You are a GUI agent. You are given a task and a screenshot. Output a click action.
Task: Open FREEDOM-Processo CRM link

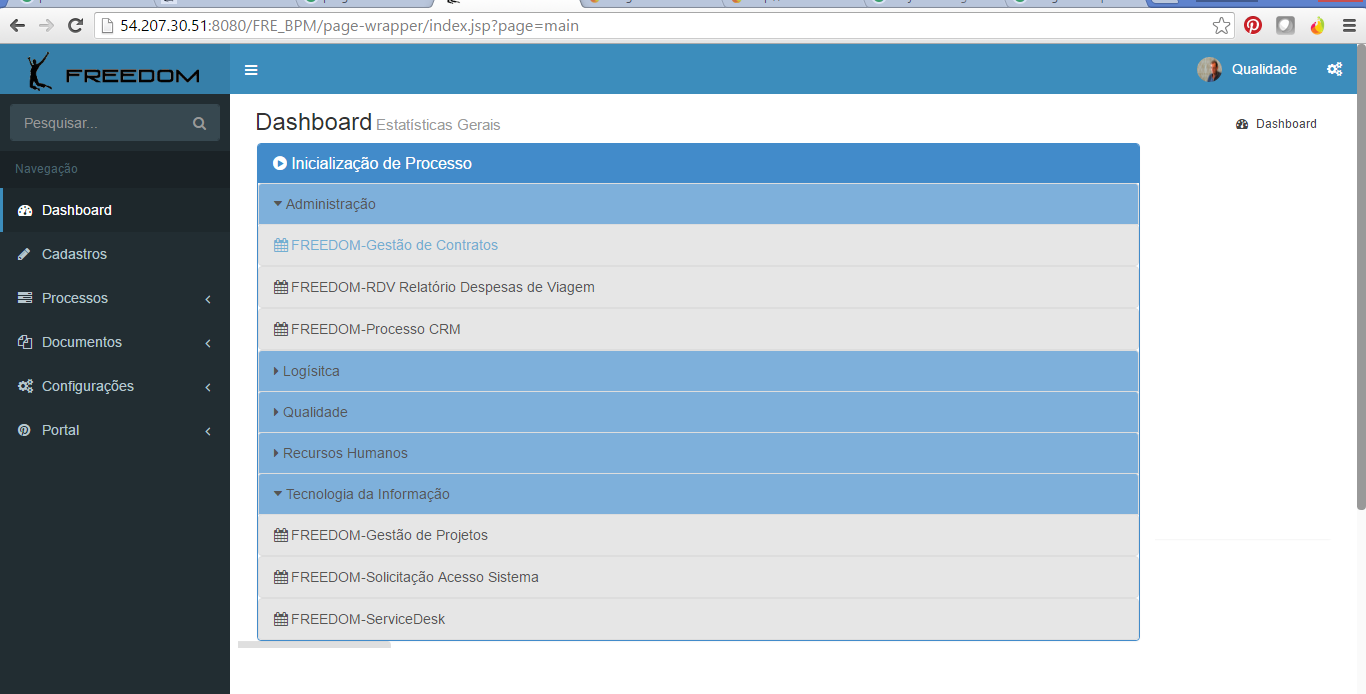[376, 329]
